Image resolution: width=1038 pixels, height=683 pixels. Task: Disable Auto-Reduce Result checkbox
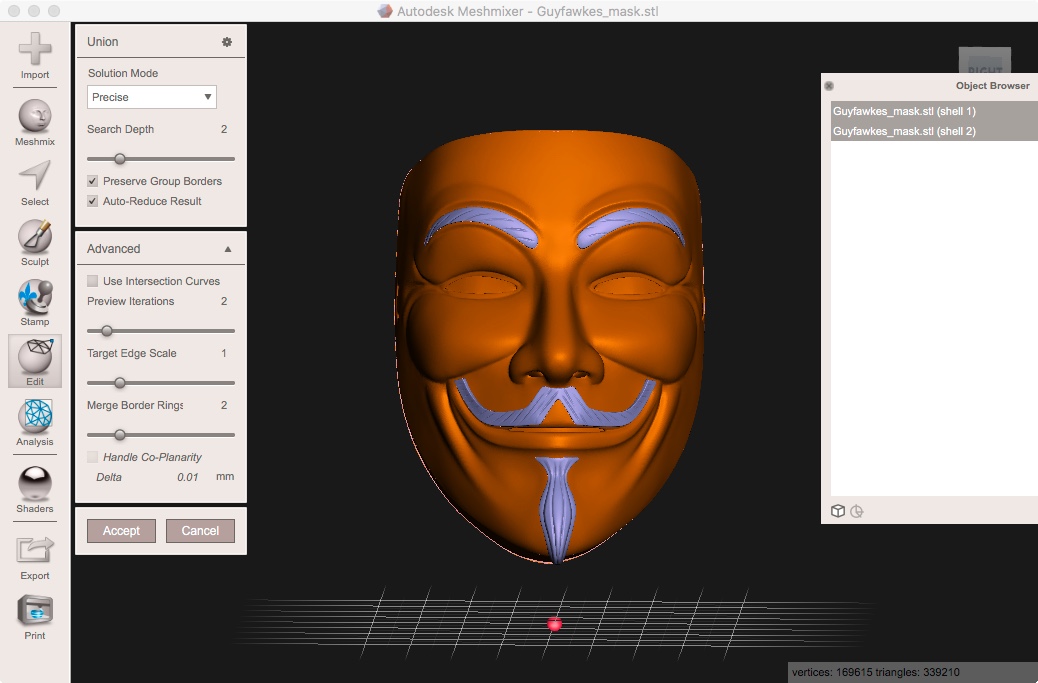click(x=93, y=201)
